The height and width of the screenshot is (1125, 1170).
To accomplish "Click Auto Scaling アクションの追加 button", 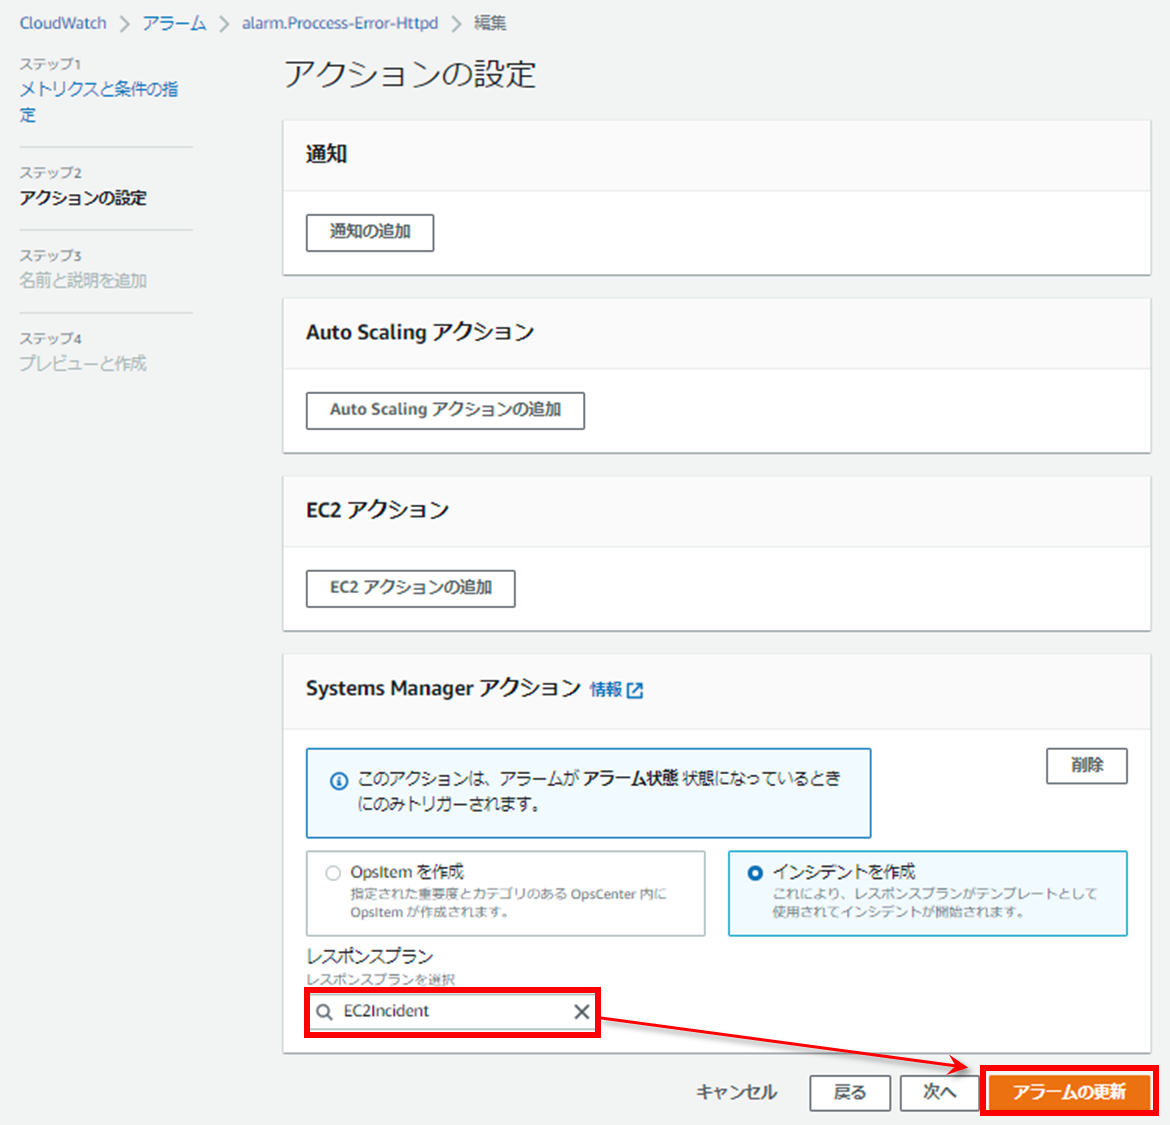I will point(445,410).
